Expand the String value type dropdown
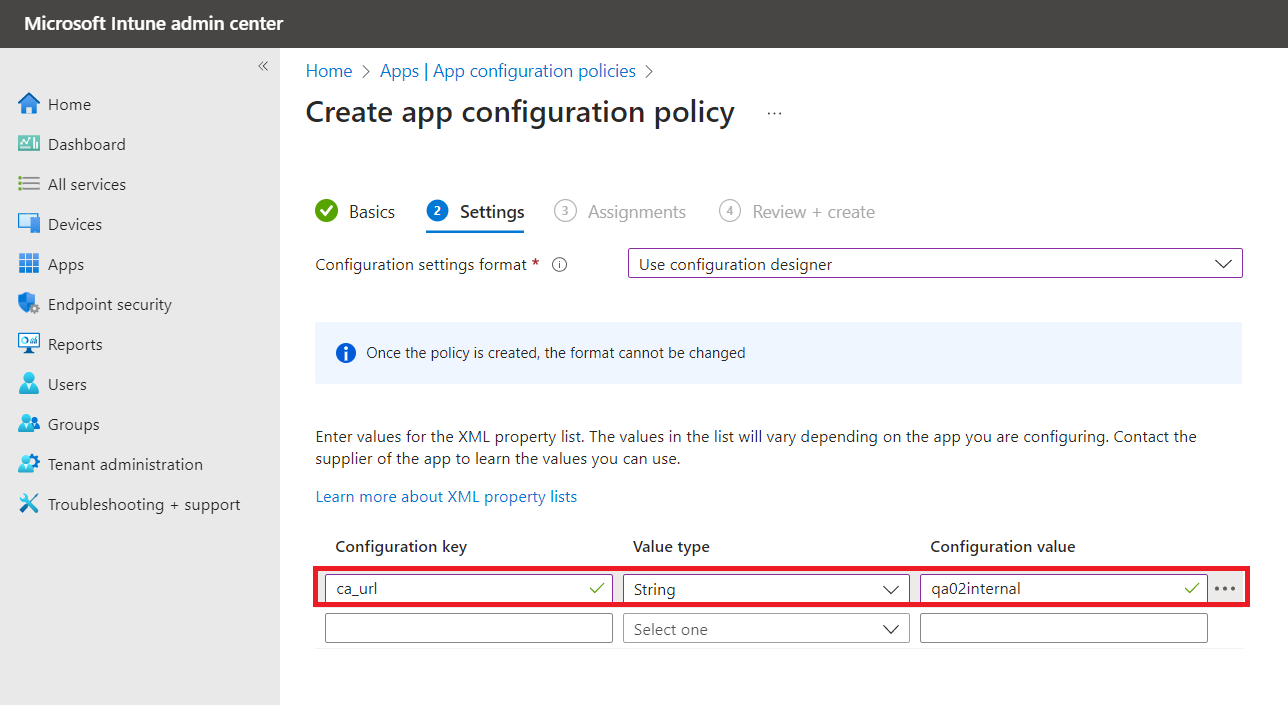Image resolution: width=1288 pixels, height=705 pixels. pos(765,589)
